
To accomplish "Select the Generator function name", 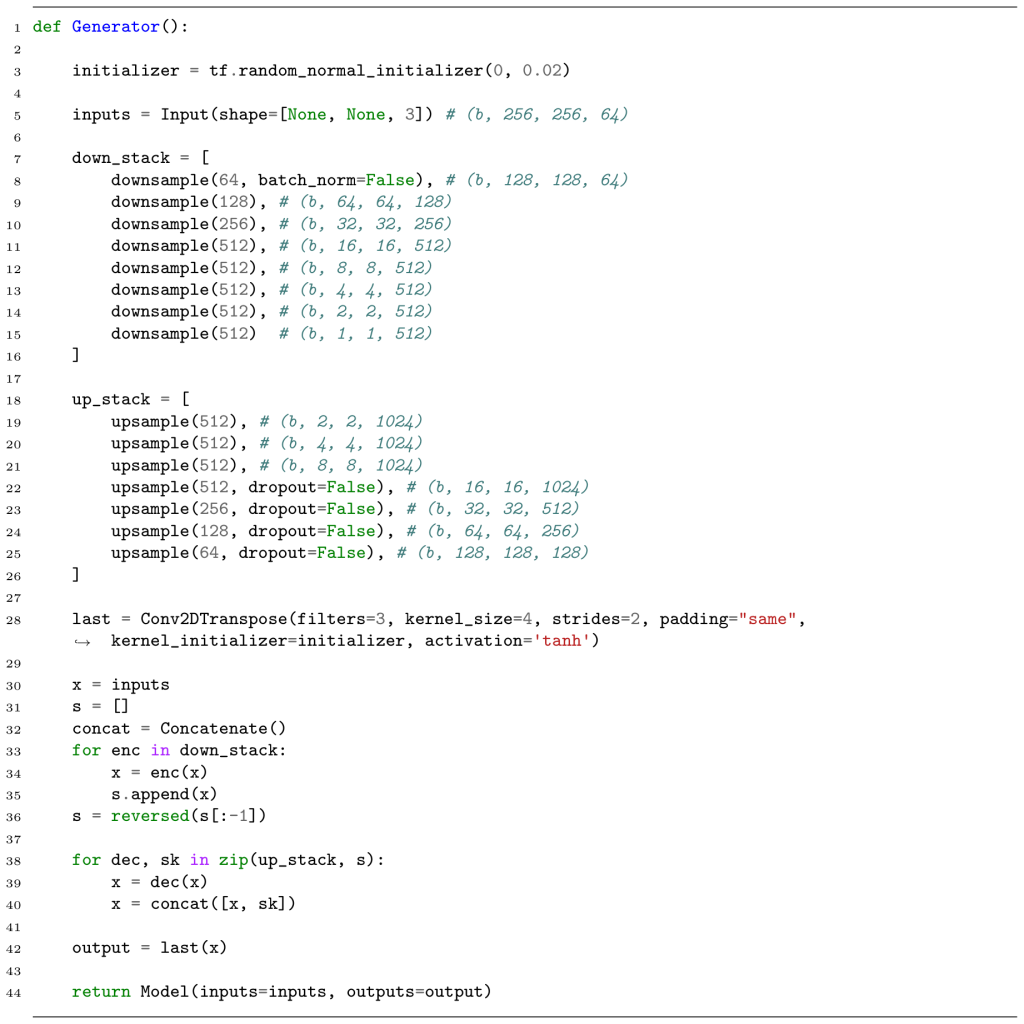I will coord(115,27).
